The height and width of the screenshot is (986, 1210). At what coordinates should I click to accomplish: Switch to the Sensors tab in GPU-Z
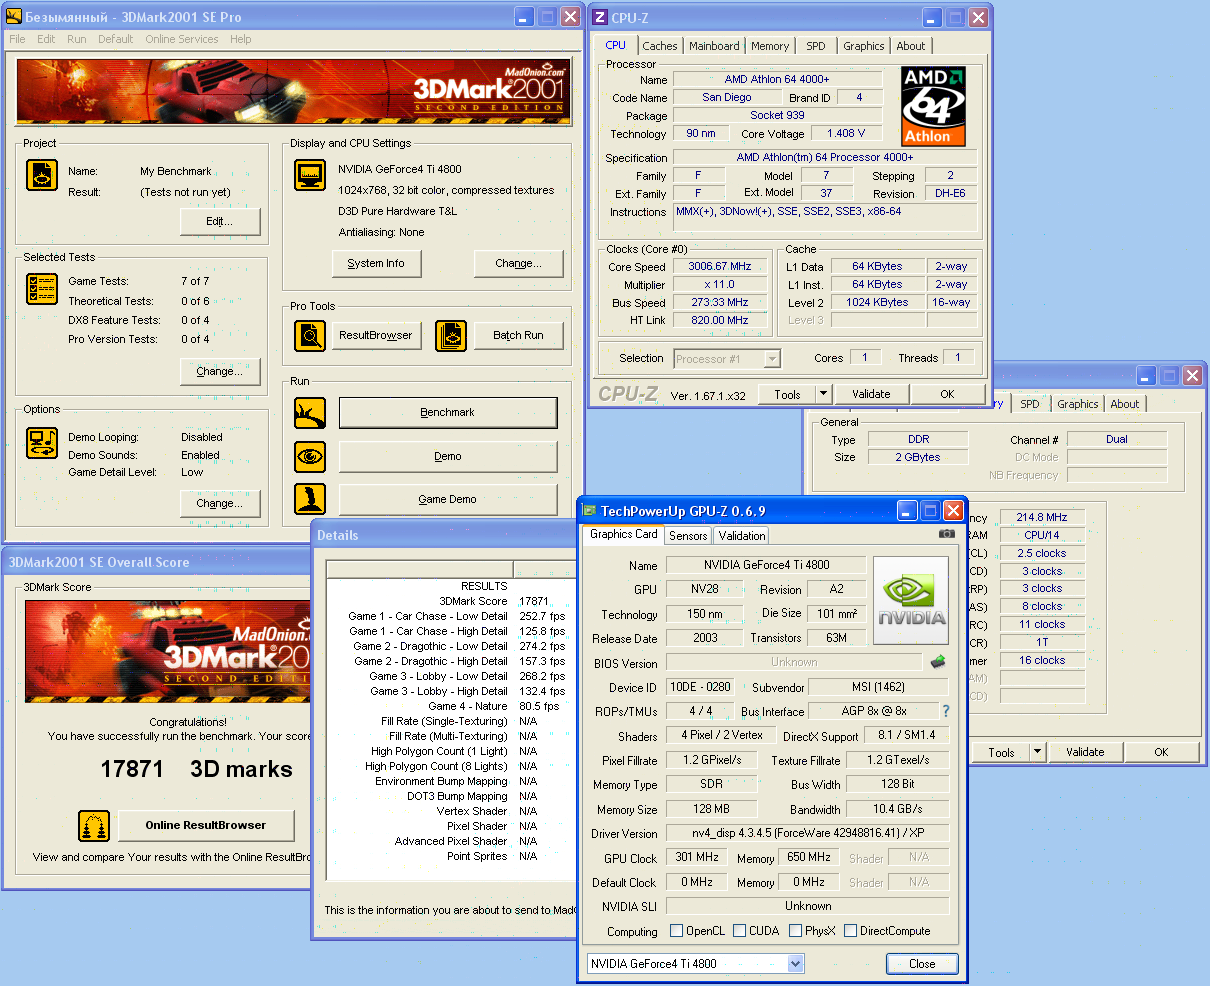[x=688, y=535]
